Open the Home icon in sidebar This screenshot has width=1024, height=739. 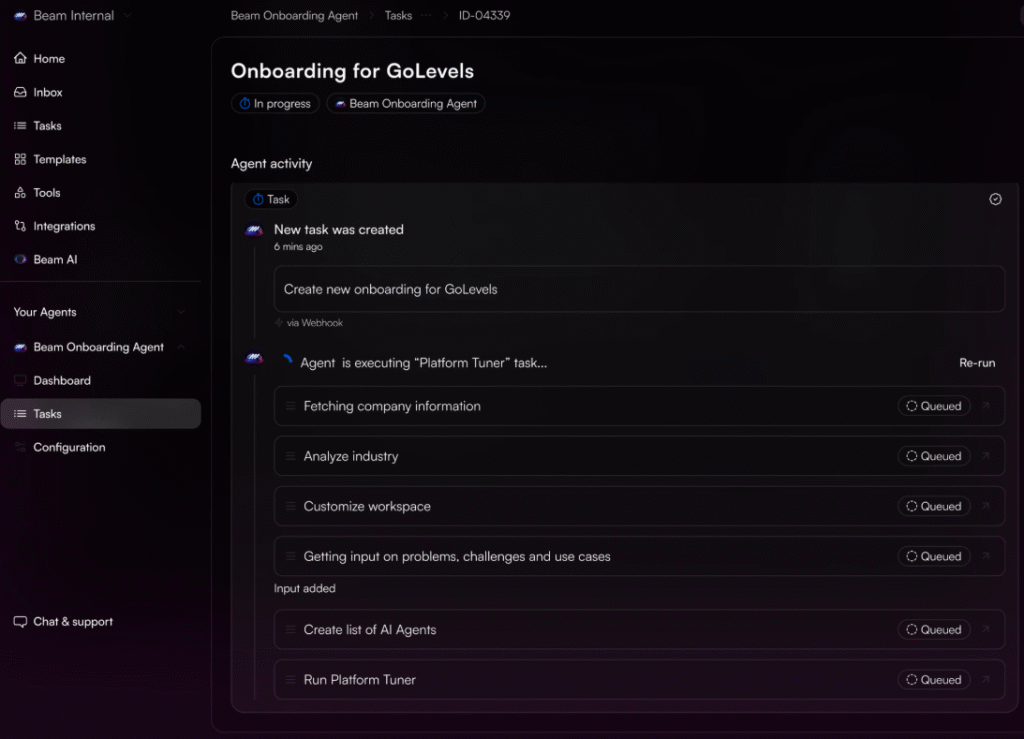[x=20, y=58]
